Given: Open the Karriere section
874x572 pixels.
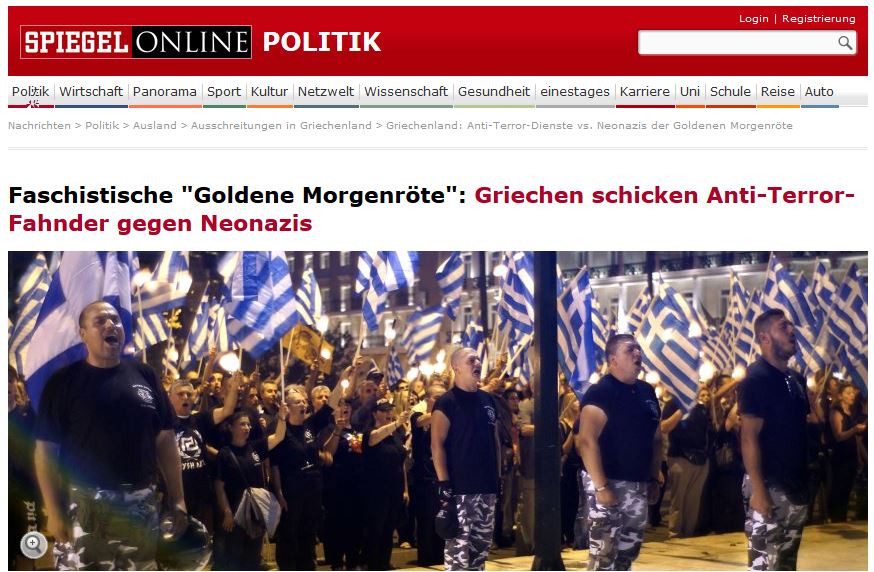Looking at the screenshot, I should pos(645,91).
